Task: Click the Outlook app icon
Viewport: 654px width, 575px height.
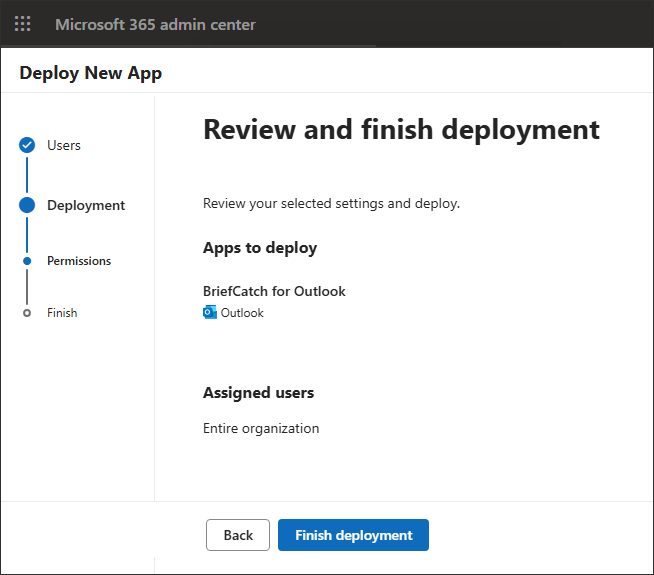Action: 210,312
